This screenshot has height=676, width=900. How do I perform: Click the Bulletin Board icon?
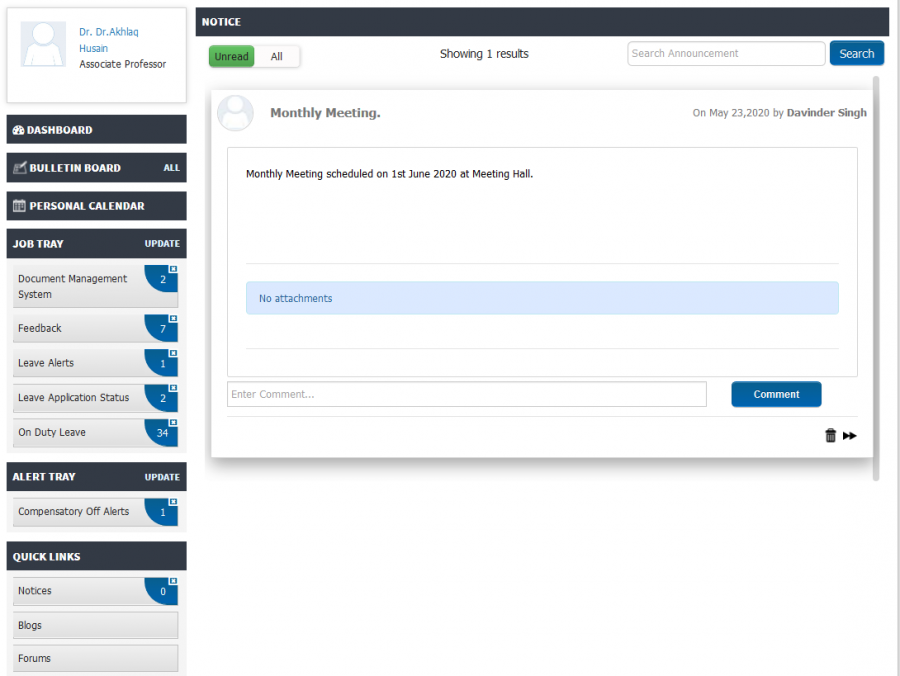[20, 168]
